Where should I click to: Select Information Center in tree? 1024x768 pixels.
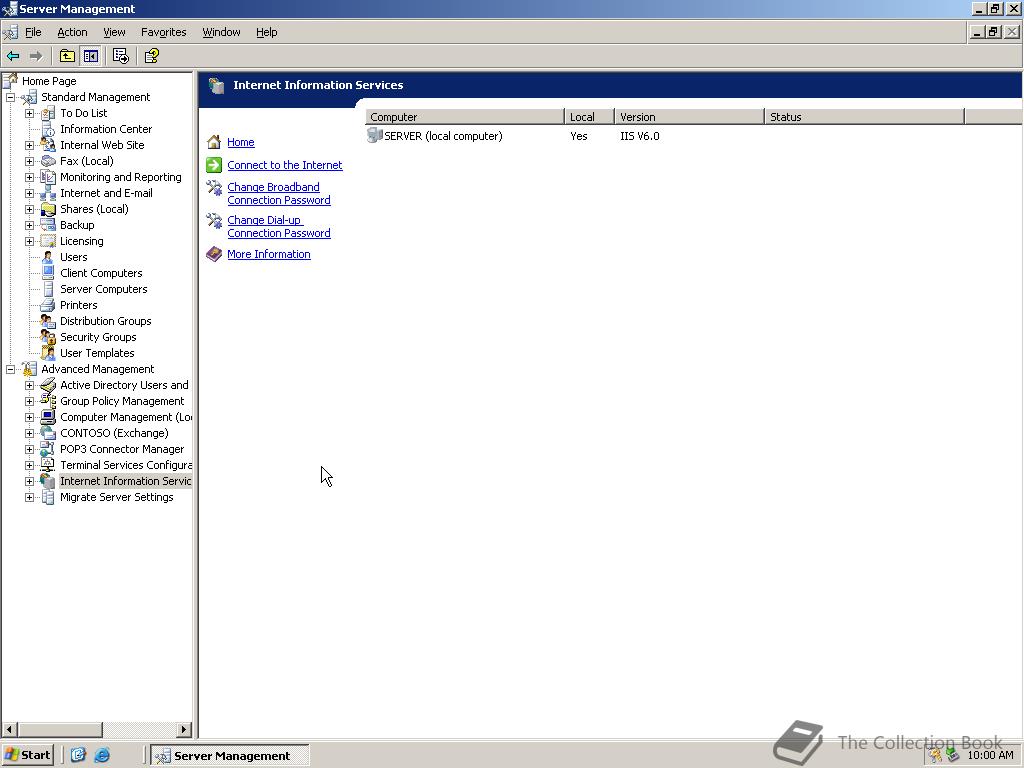pyautogui.click(x=106, y=129)
